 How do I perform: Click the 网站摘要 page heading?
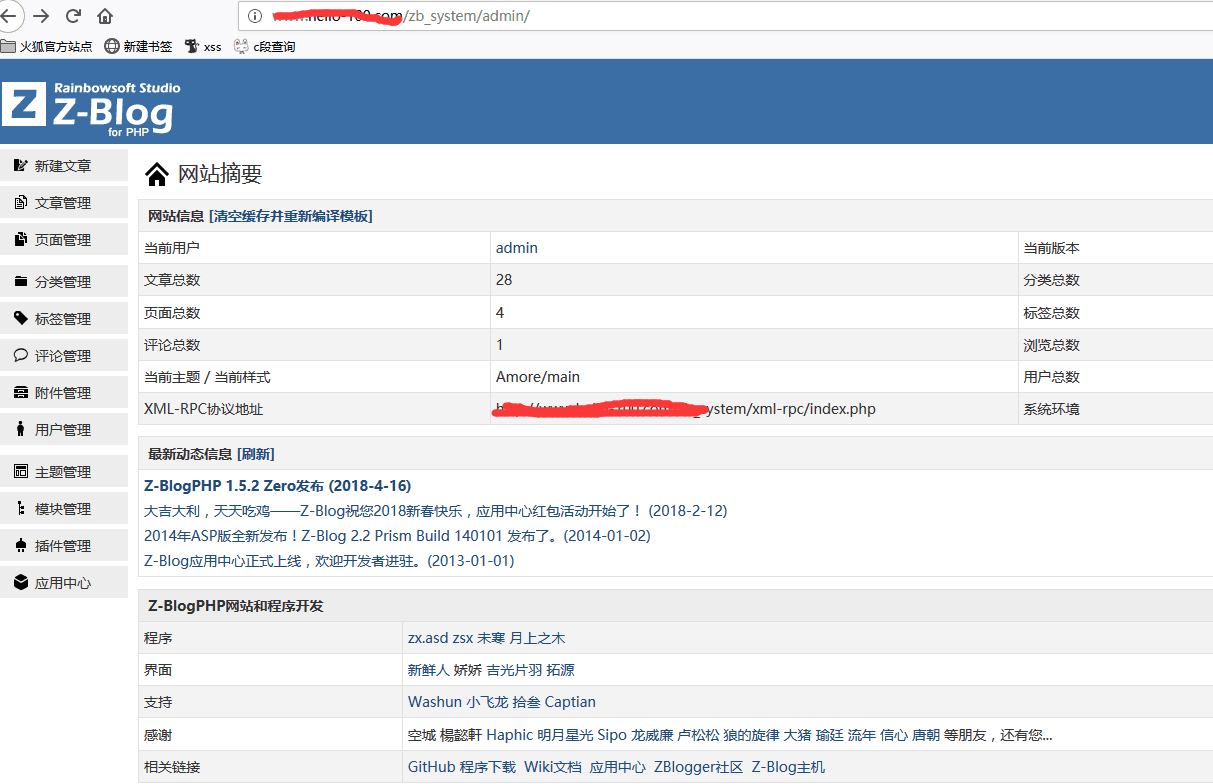[220, 174]
